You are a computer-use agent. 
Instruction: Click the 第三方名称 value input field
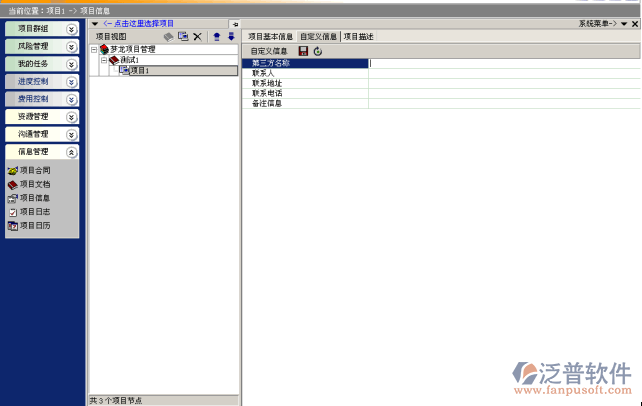(x=504, y=63)
